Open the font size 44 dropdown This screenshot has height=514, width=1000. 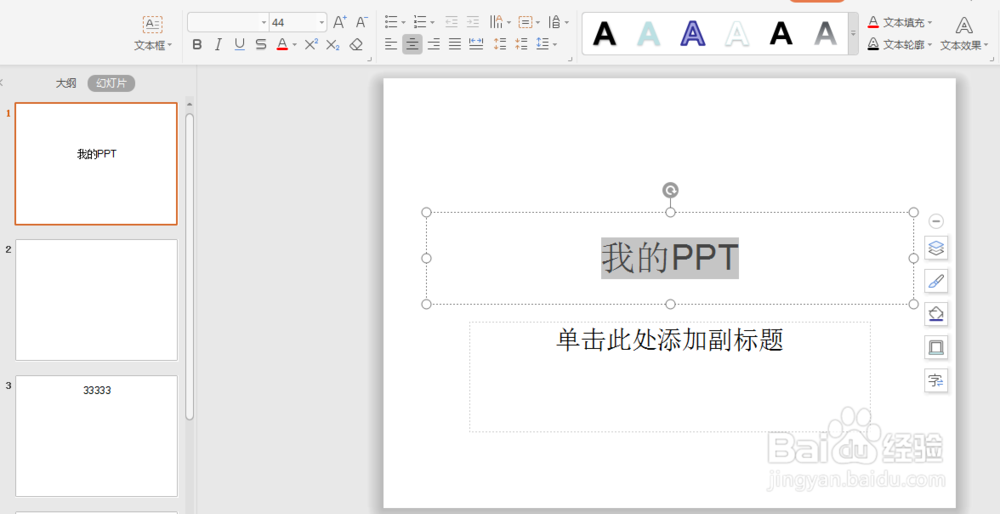(x=321, y=22)
